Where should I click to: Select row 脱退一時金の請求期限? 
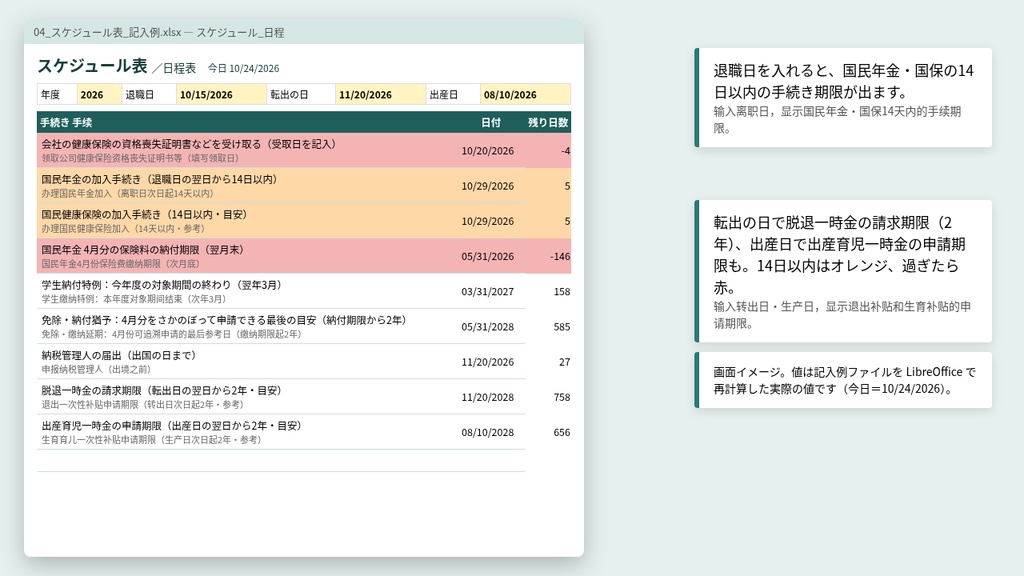[x=304, y=397]
